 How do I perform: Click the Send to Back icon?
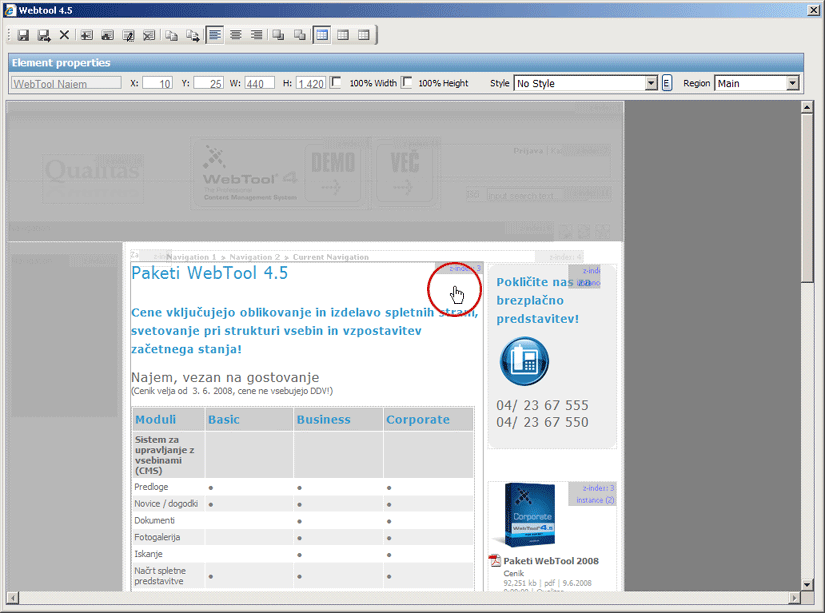[299, 35]
